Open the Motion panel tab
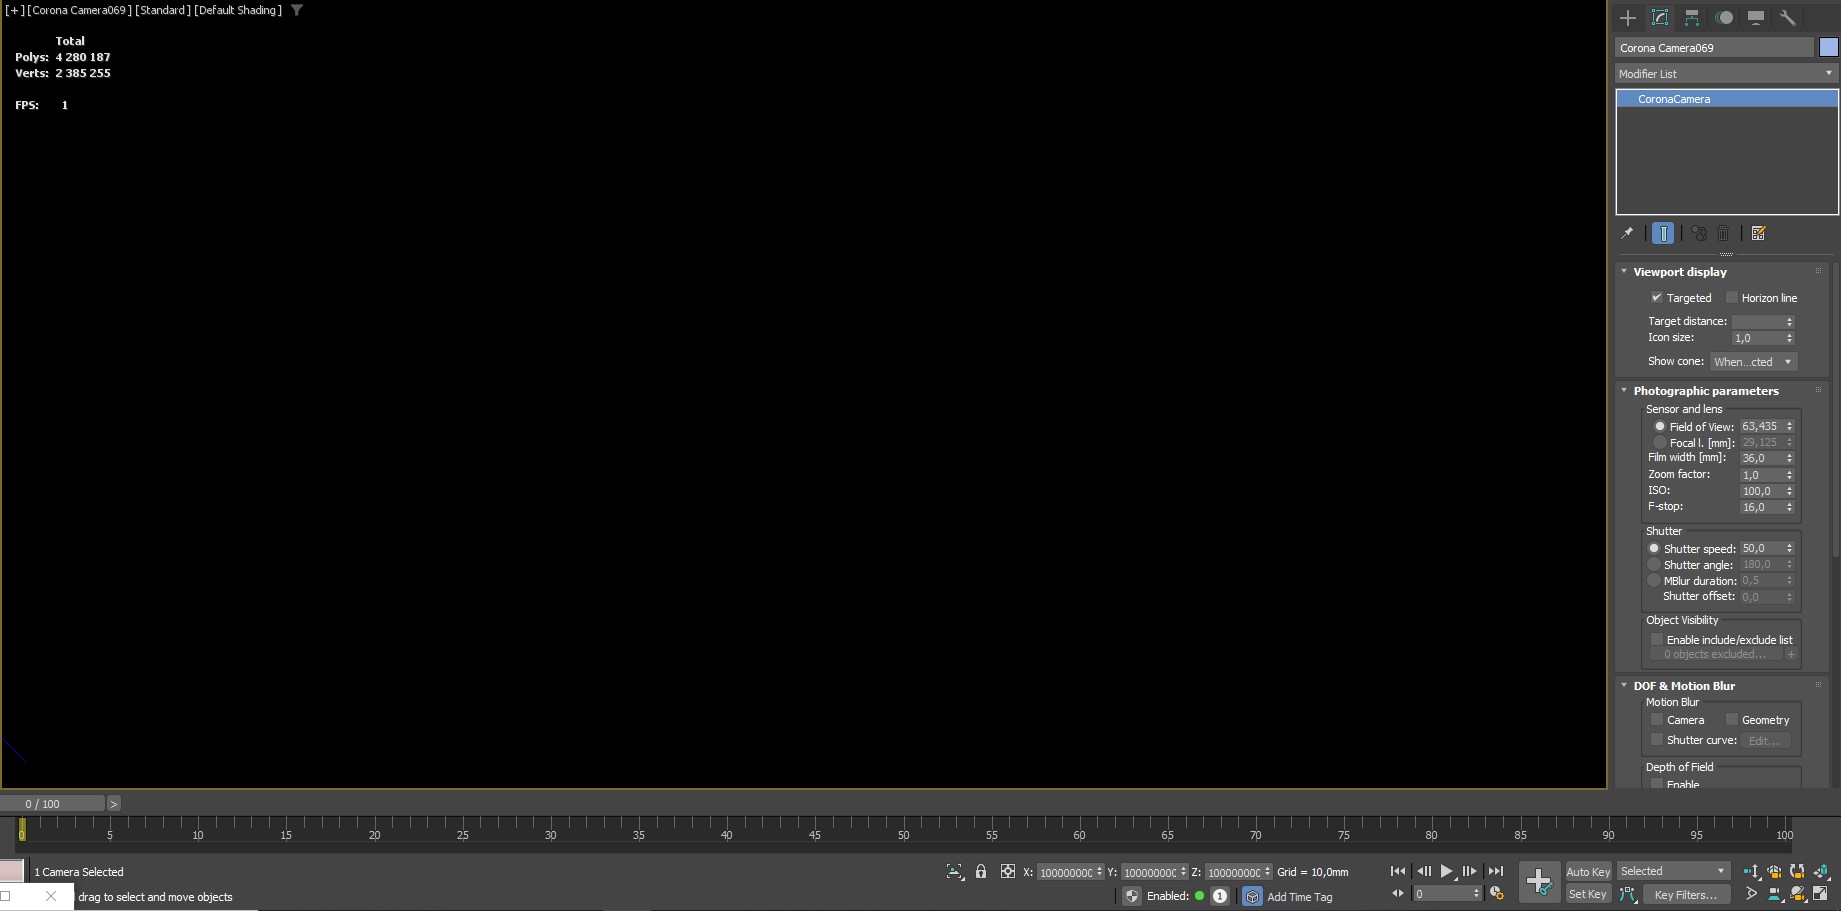 point(1724,18)
